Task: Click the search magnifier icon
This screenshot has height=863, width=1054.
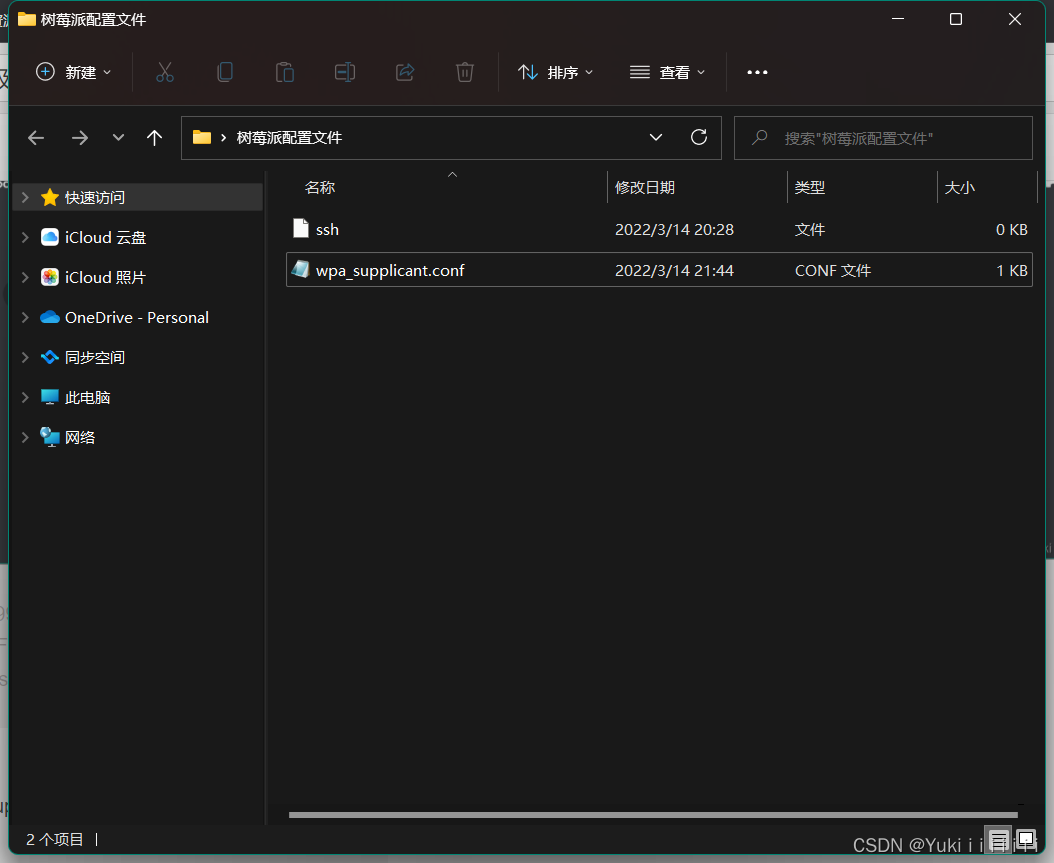Action: (x=760, y=138)
